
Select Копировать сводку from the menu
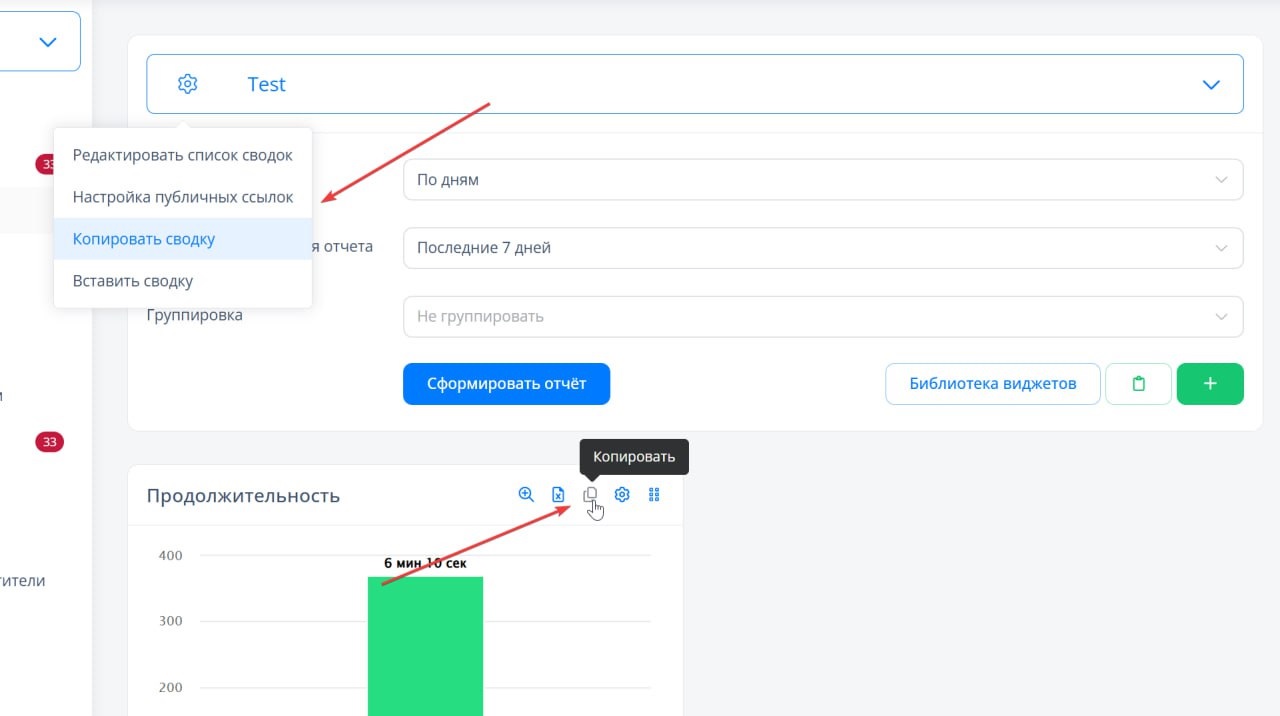point(183,239)
